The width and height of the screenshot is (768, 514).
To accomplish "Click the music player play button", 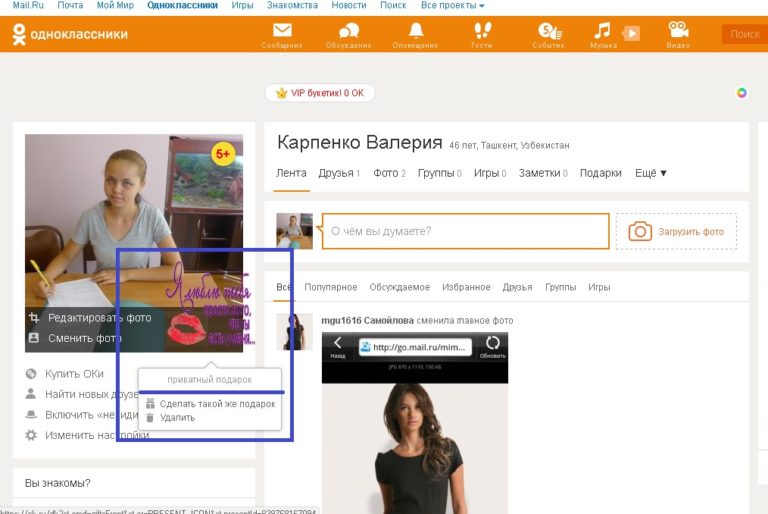I will click(631, 33).
